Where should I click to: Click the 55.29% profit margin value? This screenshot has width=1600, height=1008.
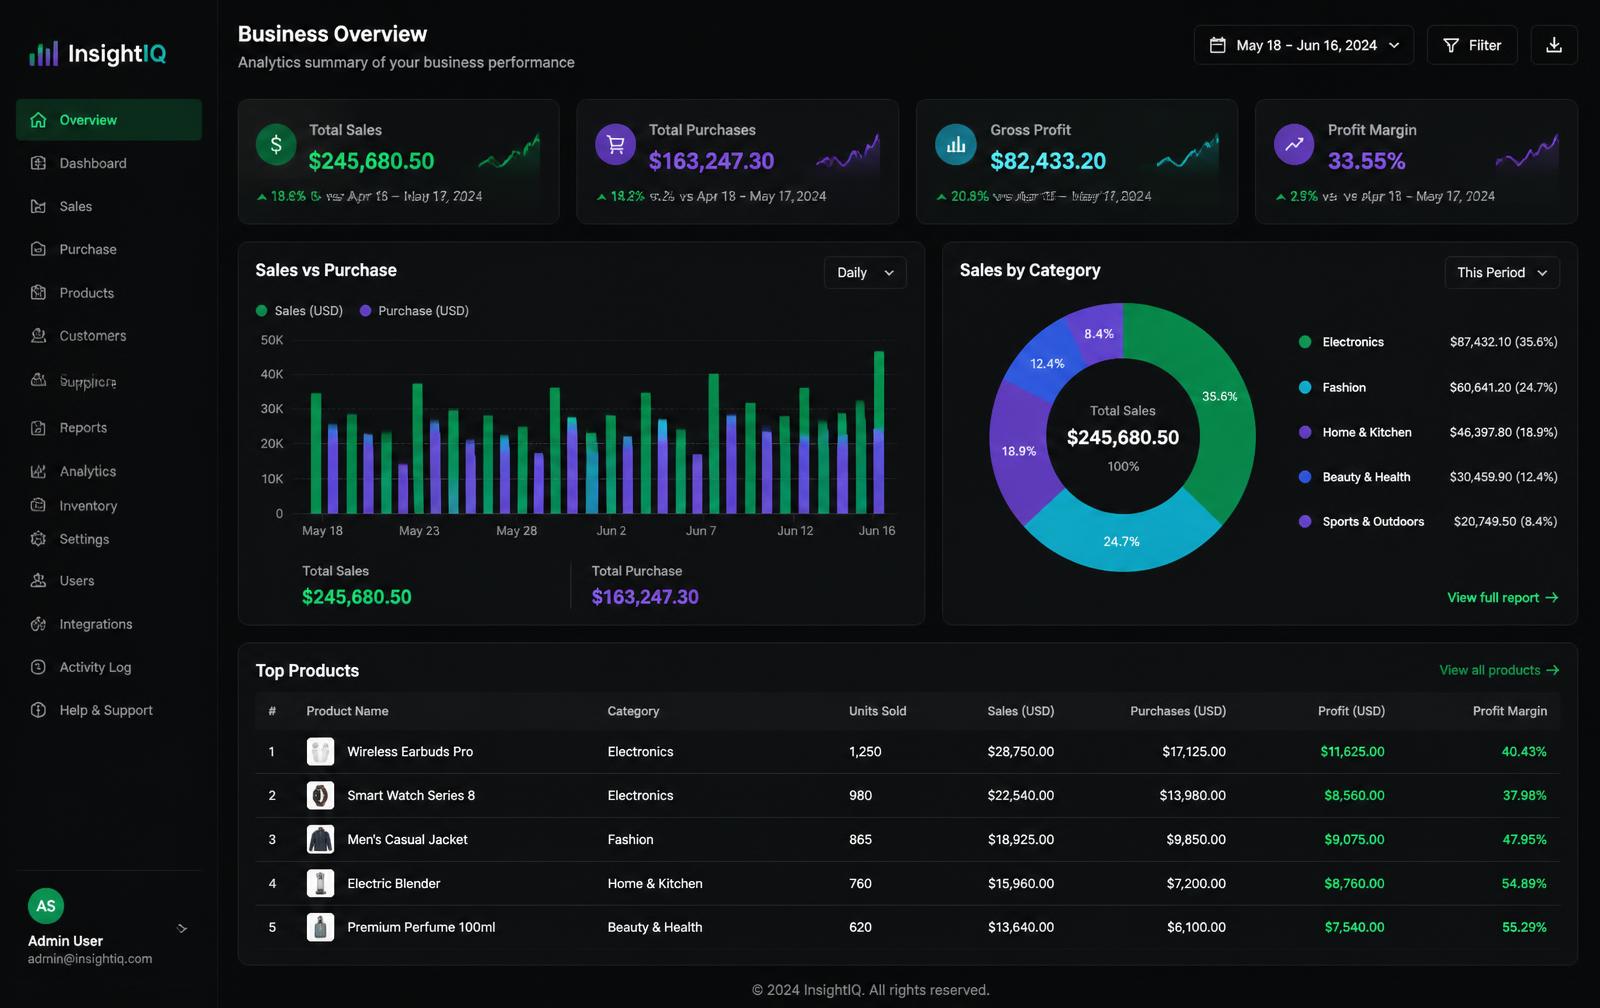tap(1524, 927)
